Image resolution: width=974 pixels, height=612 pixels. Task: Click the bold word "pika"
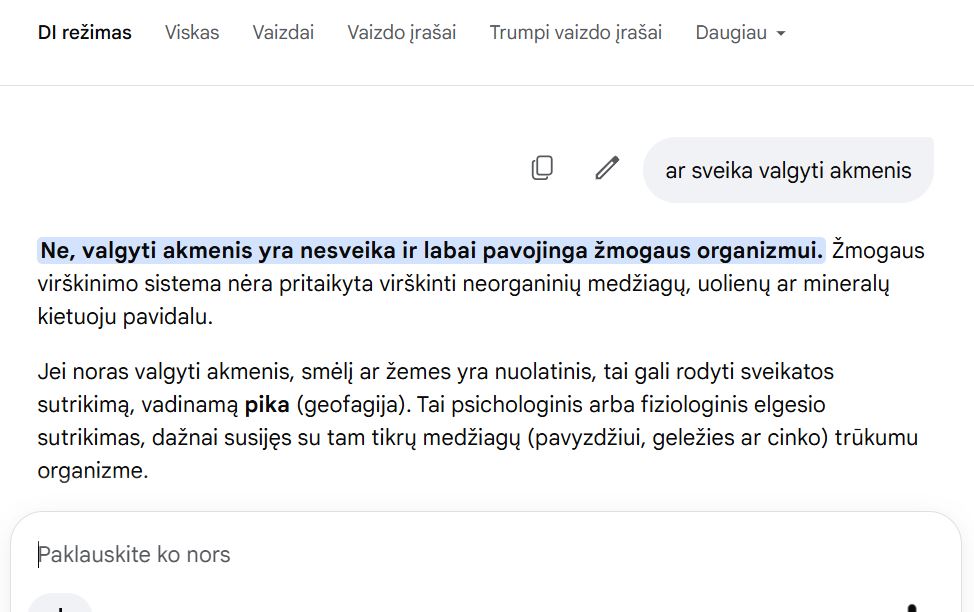click(x=267, y=405)
